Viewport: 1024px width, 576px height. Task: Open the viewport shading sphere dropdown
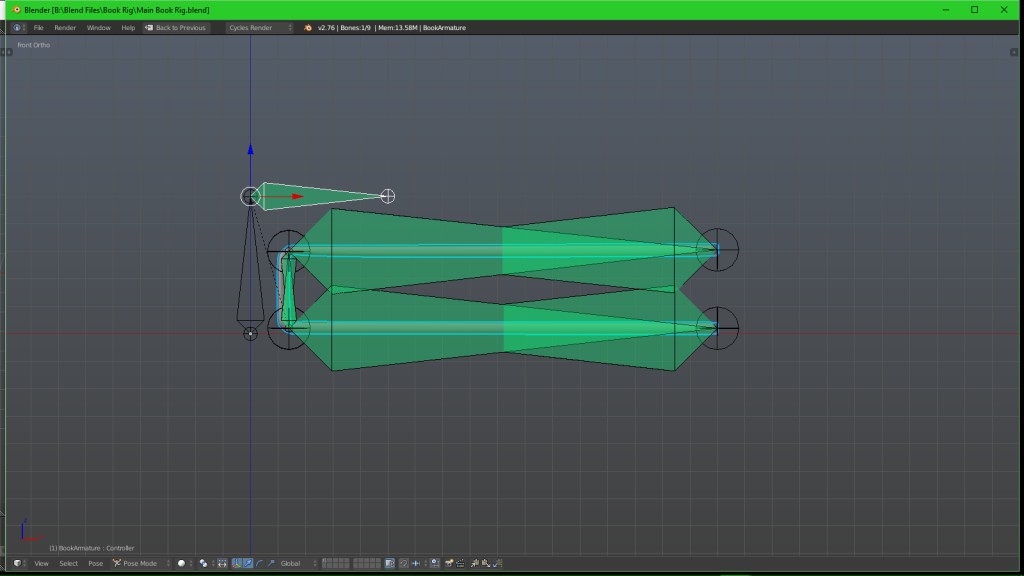click(x=182, y=563)
